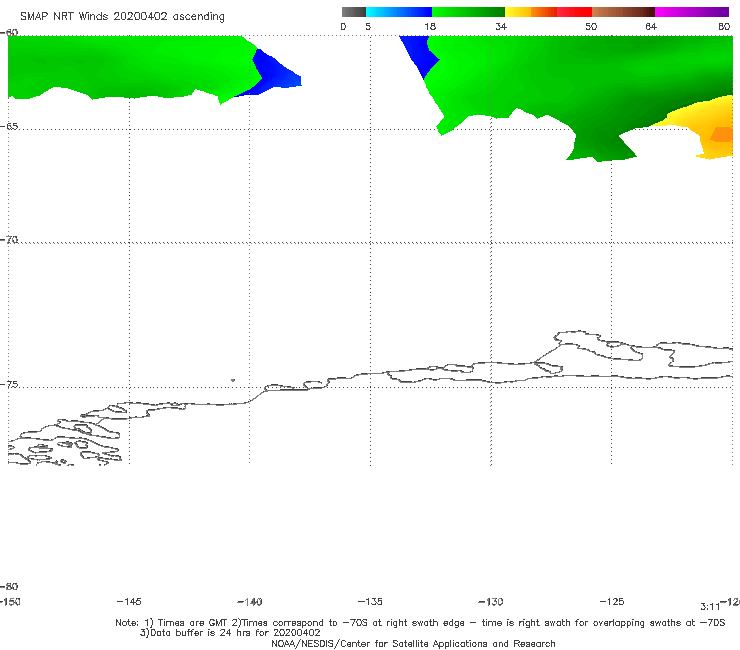The height and width of the screenshot is (650, 740).
Task: Click the '-65' latitude axis label
Action: coord(9,127)
